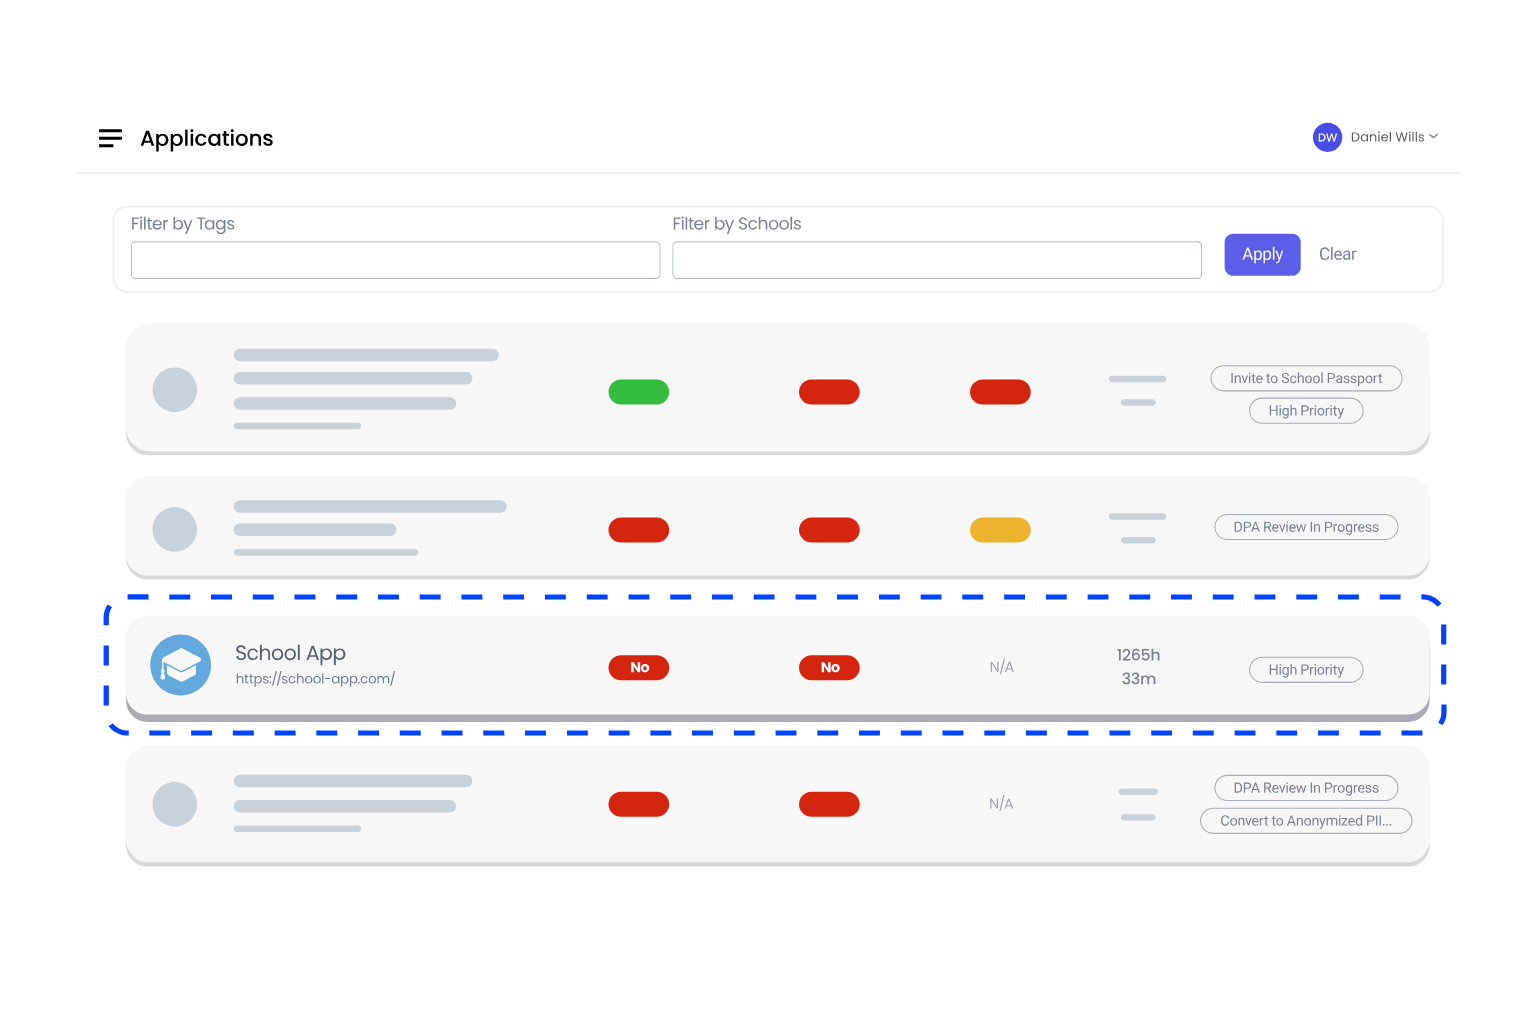Click the Convert to Anonymized PII tag

pyautogui.click(x=1305, y=821)
